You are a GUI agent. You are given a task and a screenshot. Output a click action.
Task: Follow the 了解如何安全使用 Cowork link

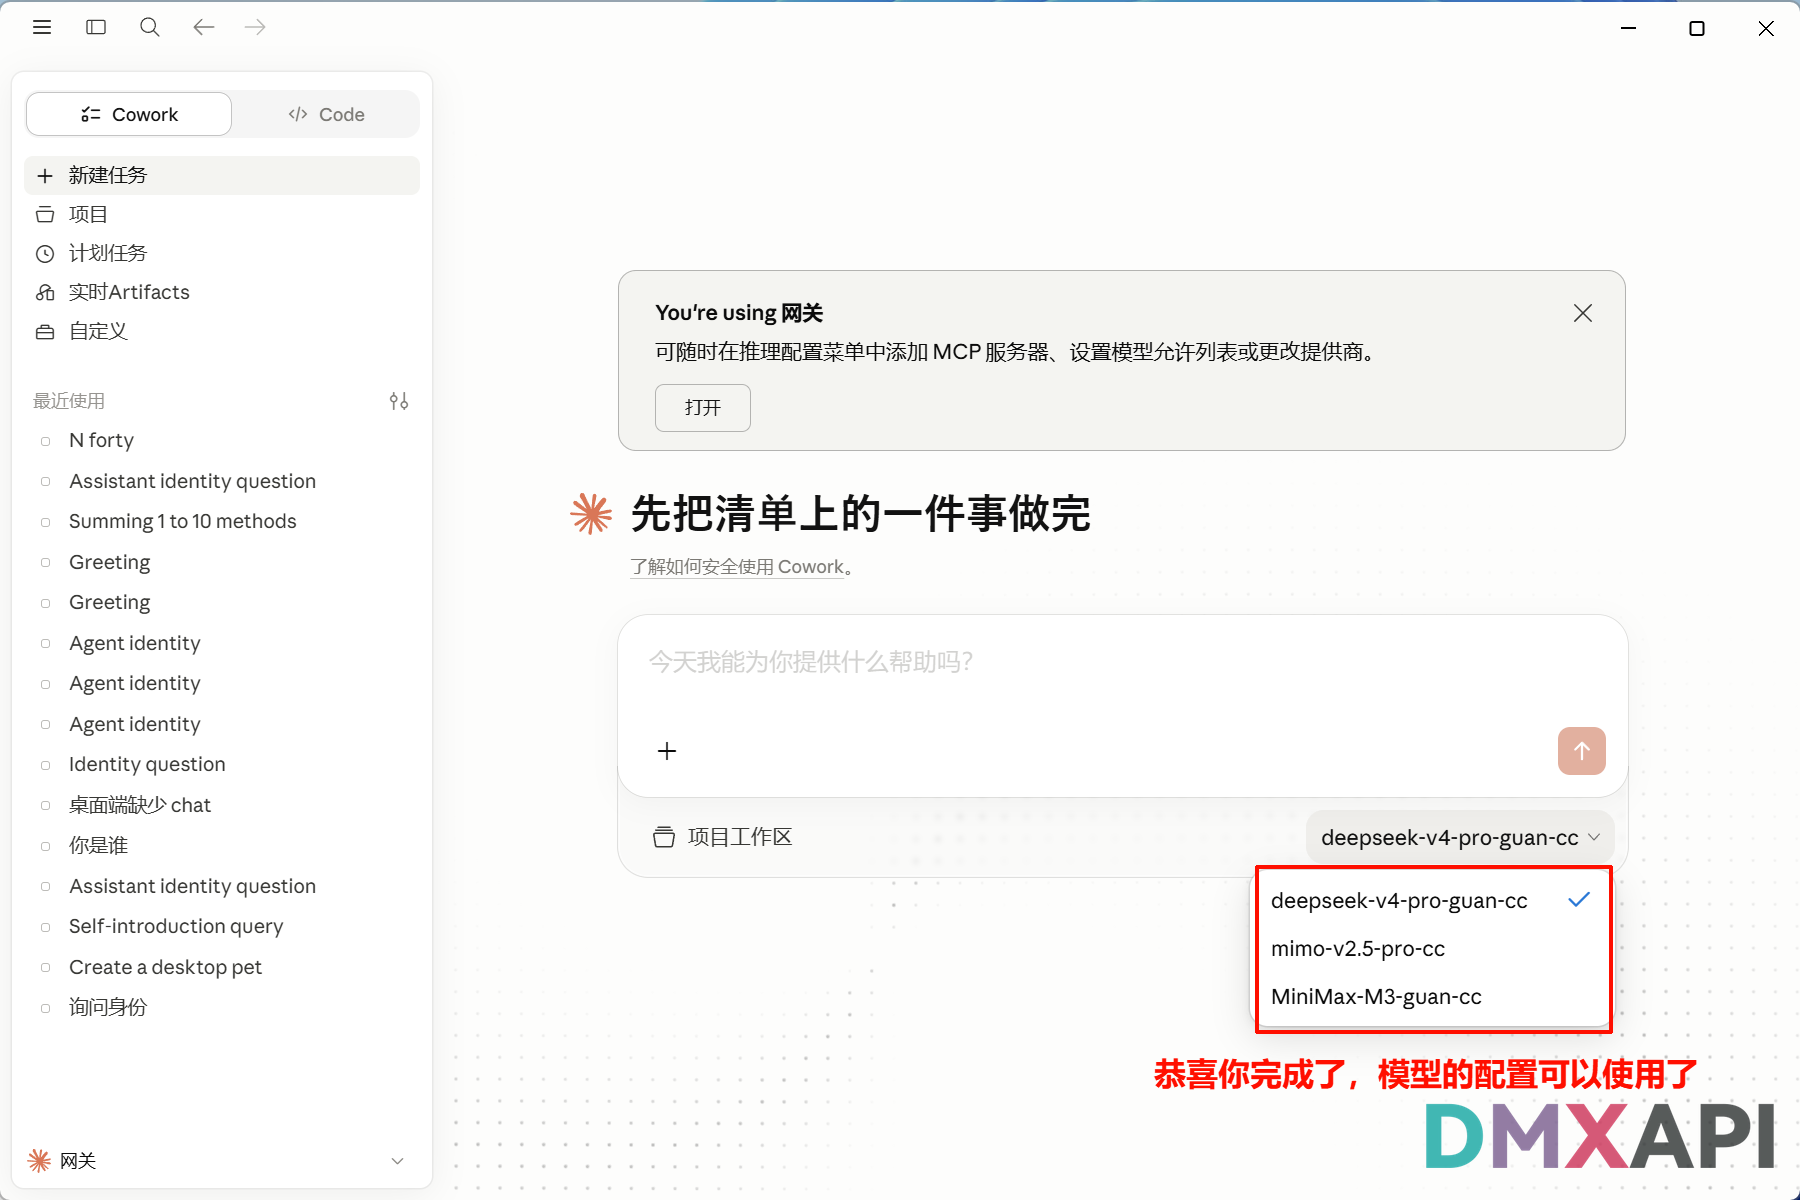pos(738,567)
